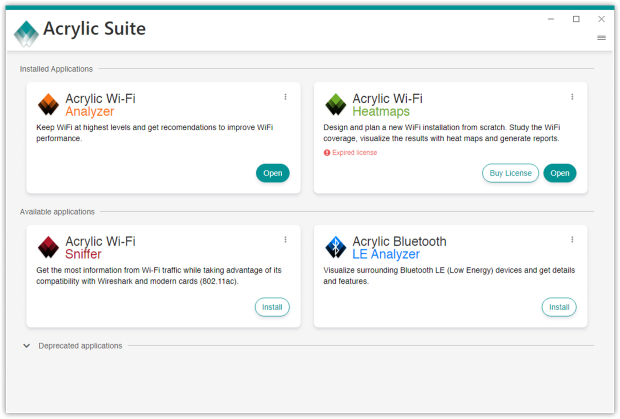This screenshot has height=419, width=620.
Task: Close the Acrylic Suite window
Action: point(601,19)
